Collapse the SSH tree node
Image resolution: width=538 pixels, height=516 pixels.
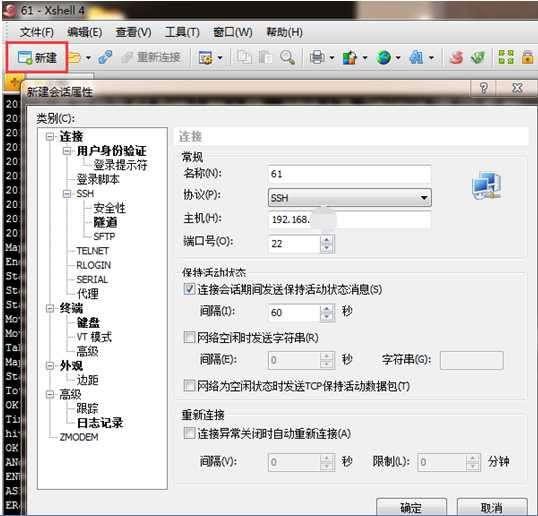point(67,194)
